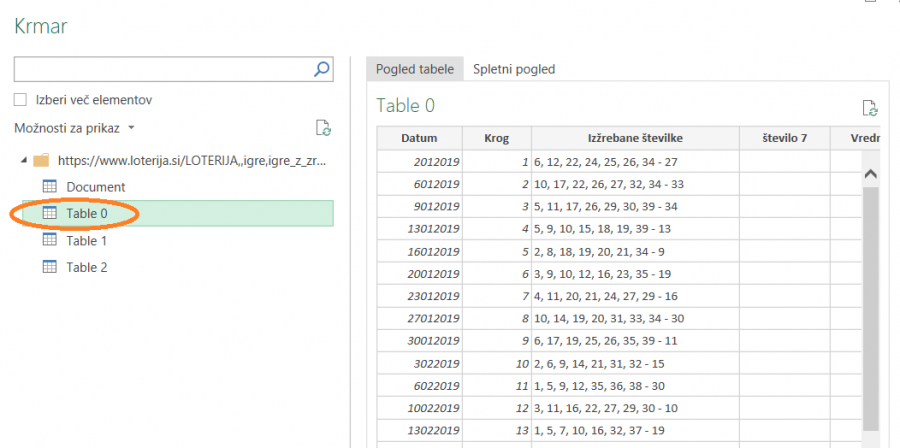Click the 'Izžrebane številke' column header
The width and height of the screenshot is (900, 448).
coord(635,138)
